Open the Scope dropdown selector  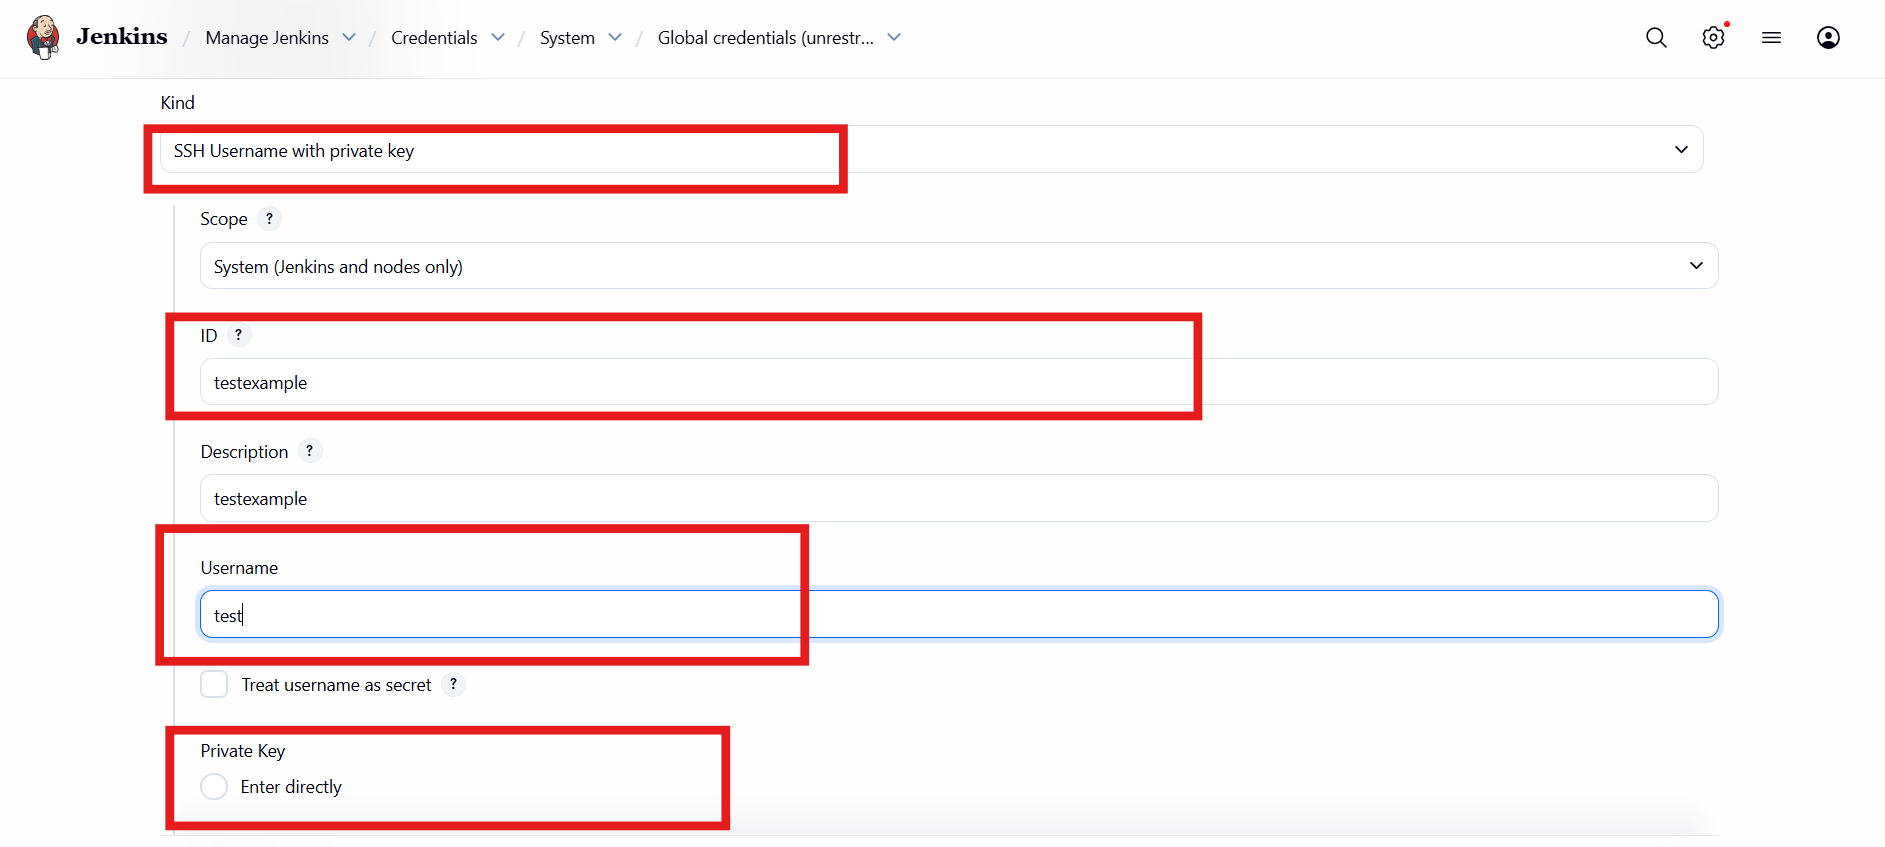(958, 266)
